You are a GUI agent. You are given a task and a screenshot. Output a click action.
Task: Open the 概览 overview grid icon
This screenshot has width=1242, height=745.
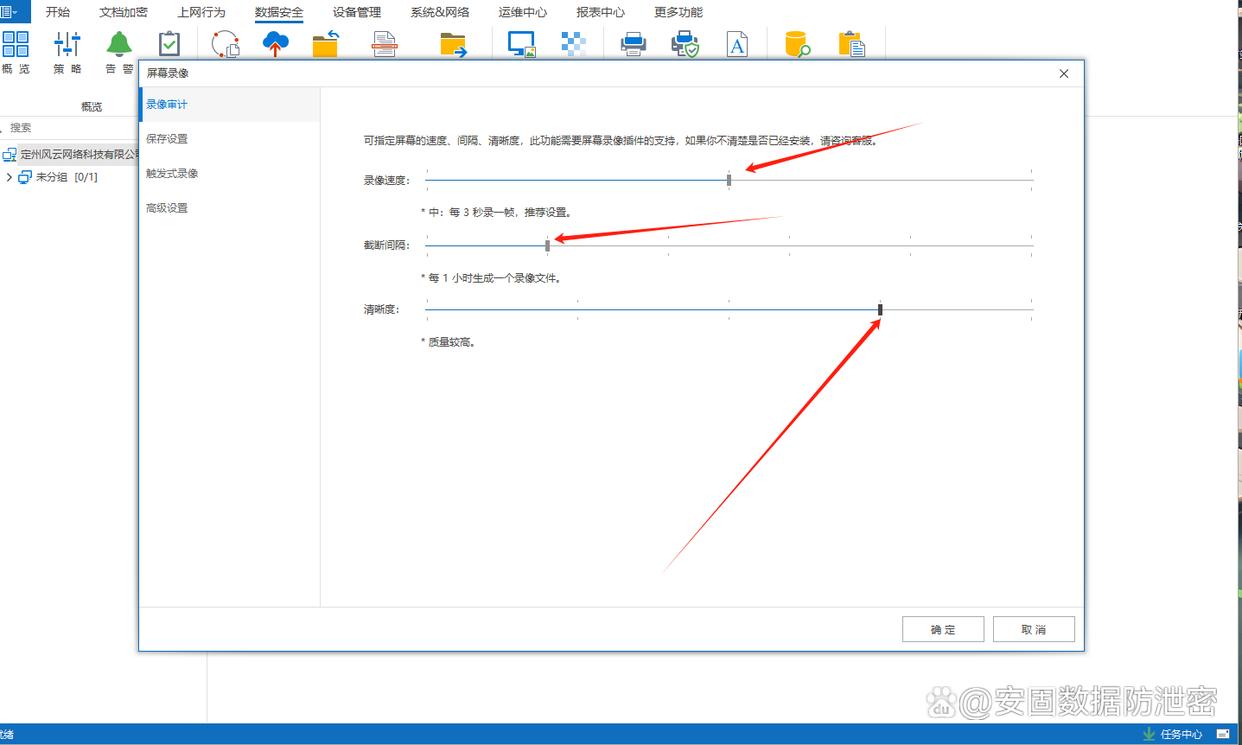coord(15,44)
